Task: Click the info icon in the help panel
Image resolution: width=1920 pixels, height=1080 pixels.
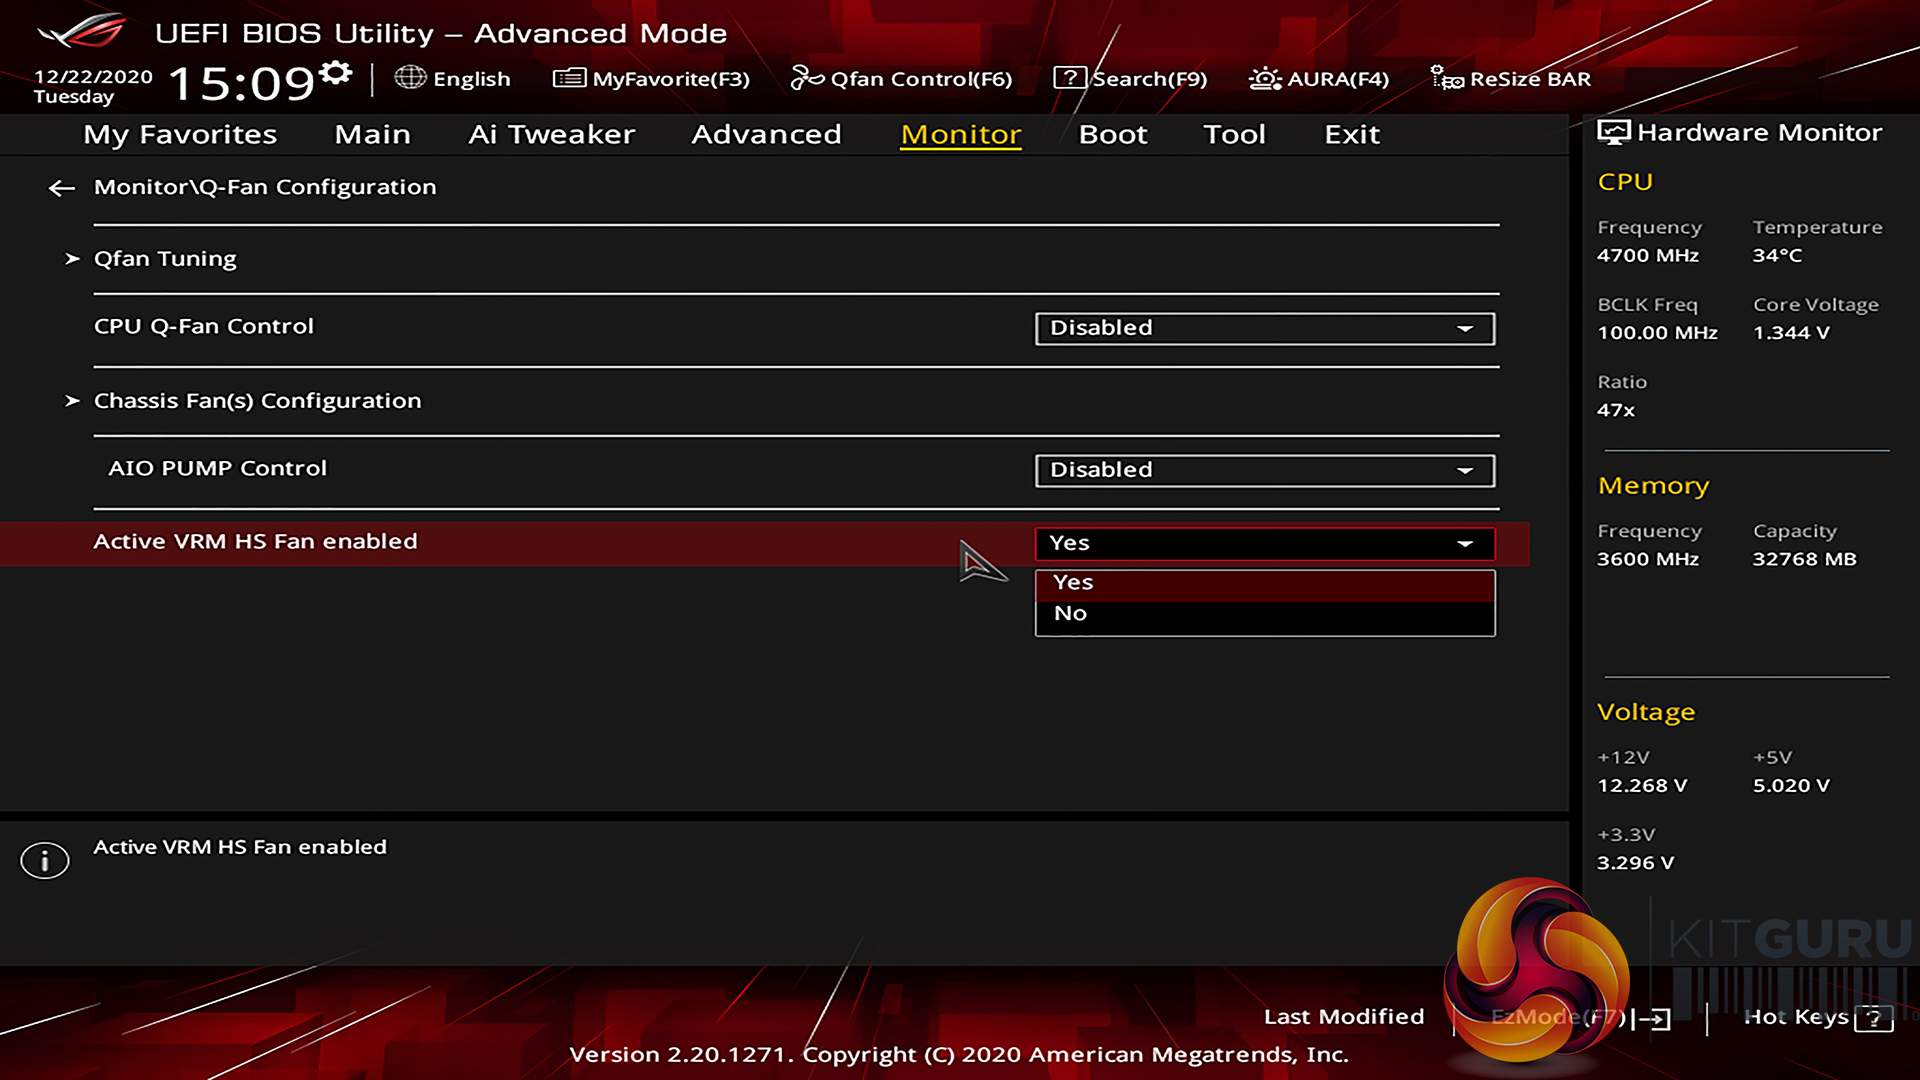Action: pyautogui.click(x=45, y=860)
